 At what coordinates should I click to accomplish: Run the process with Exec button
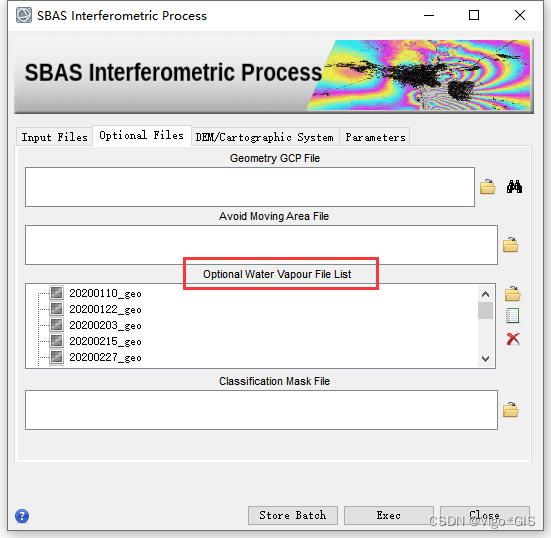click(x=389, y=515)
